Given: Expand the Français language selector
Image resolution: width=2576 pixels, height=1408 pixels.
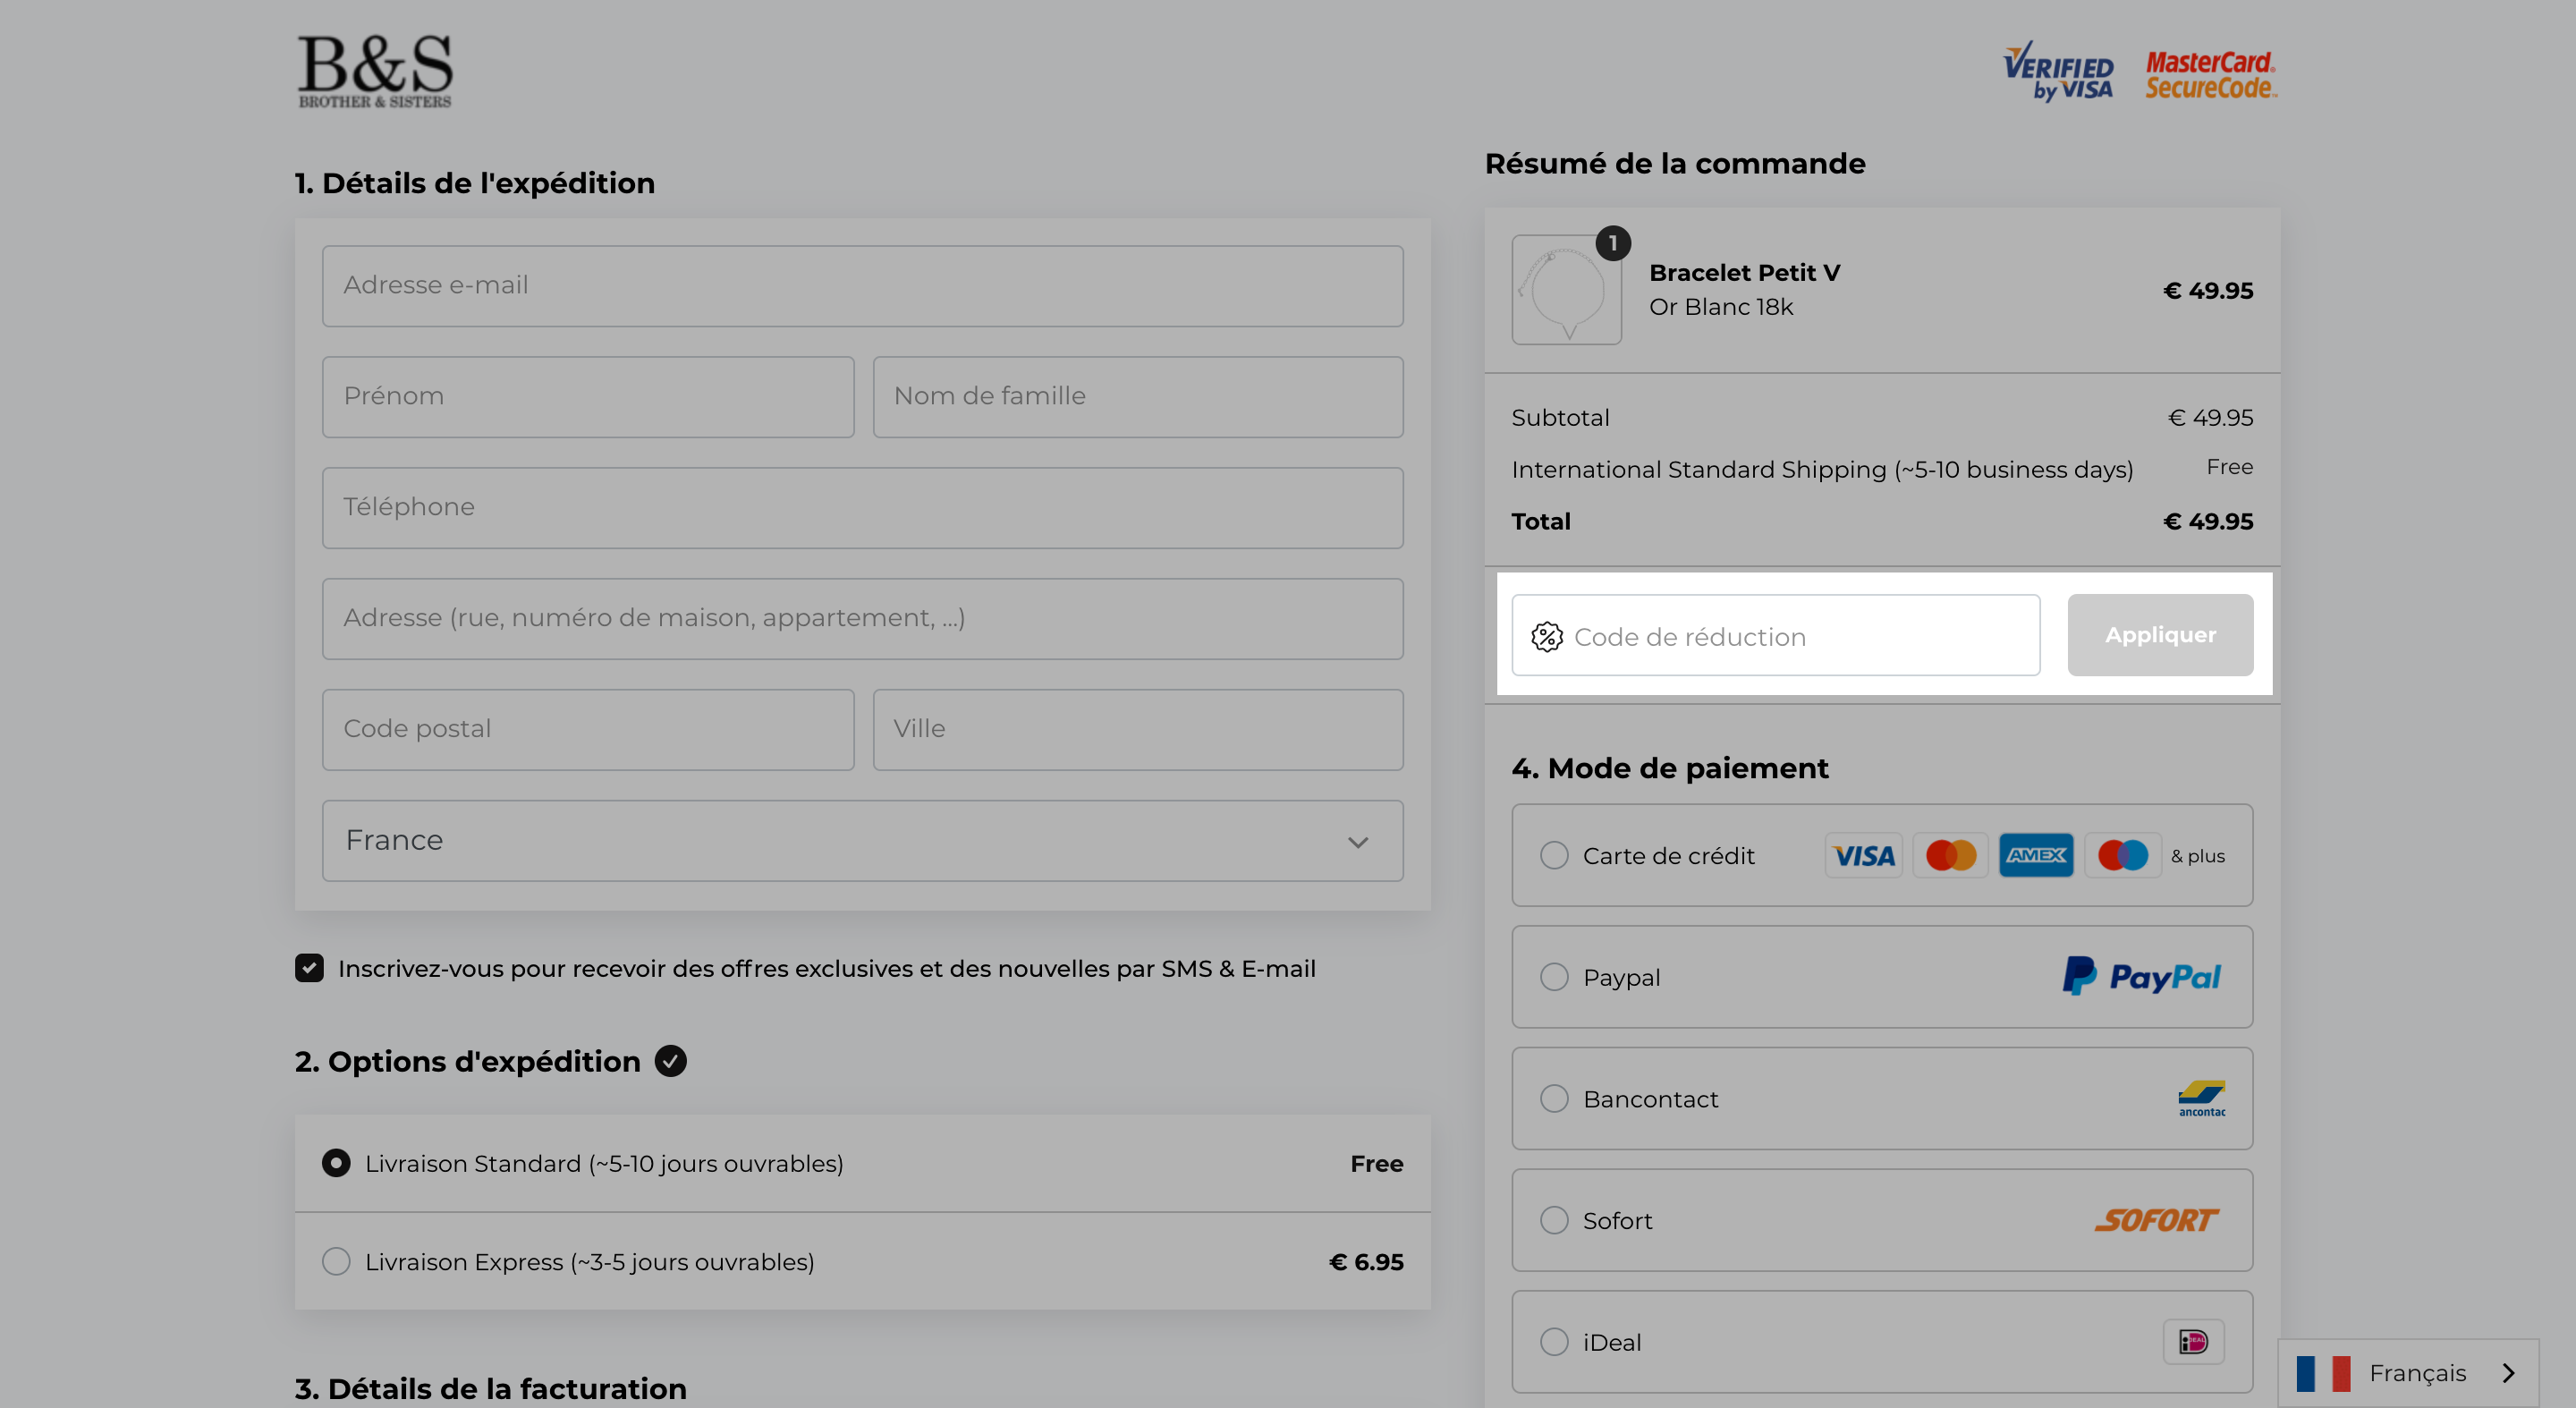Looking at the screenshot, I should (2408, 1373).
